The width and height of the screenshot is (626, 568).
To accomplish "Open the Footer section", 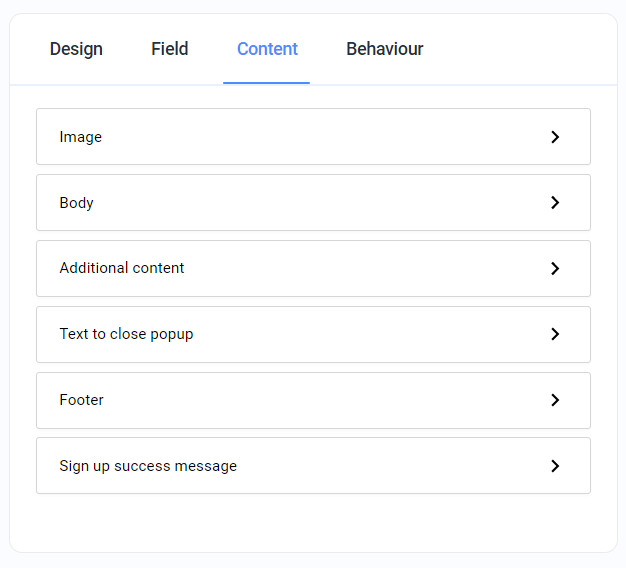I will [x=313, y=400].
